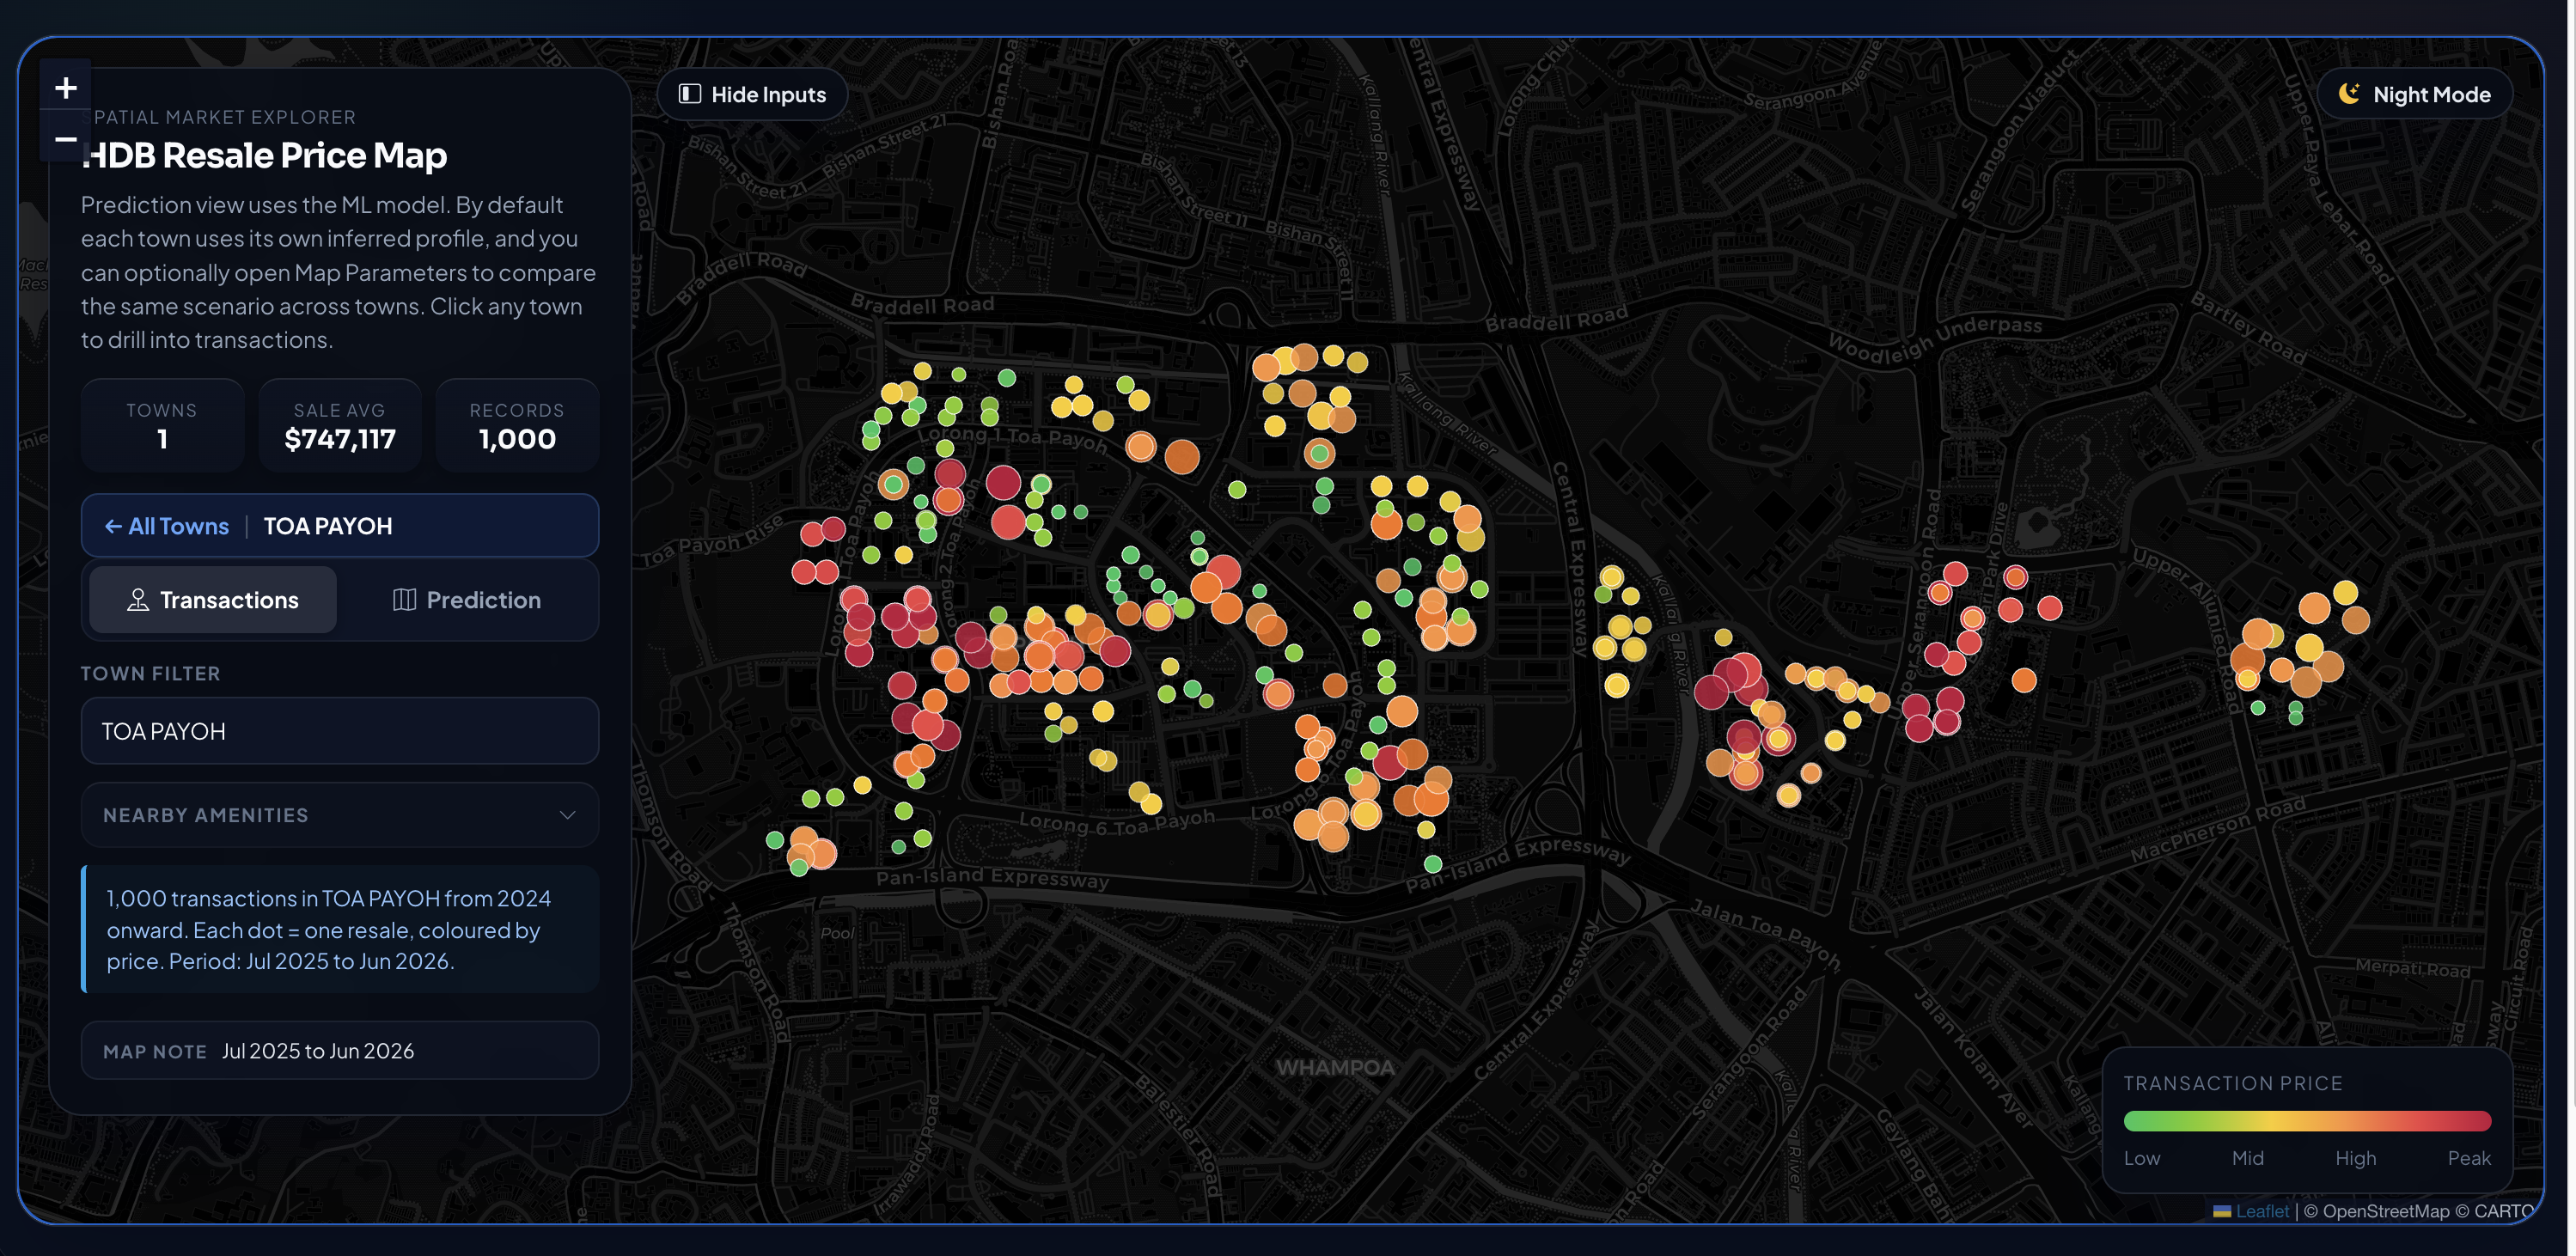The image size is (2576, 1256).
Task: Click the Night Mode moon icon
Action: tap(2349, 94)
